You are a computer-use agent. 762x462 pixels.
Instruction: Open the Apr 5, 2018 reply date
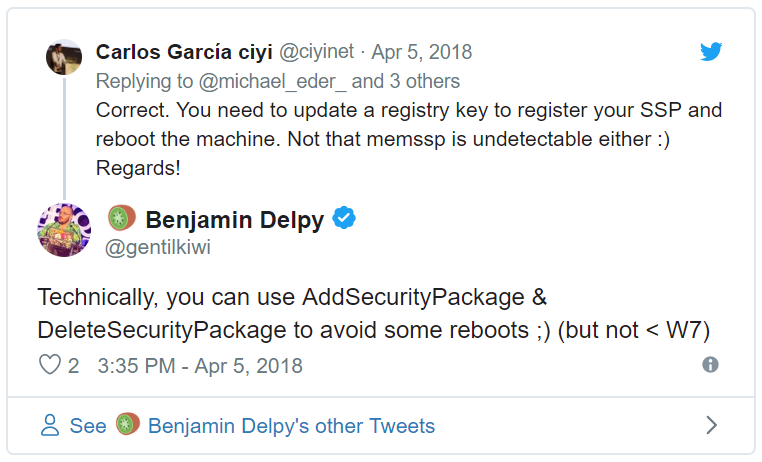[421, 52]
